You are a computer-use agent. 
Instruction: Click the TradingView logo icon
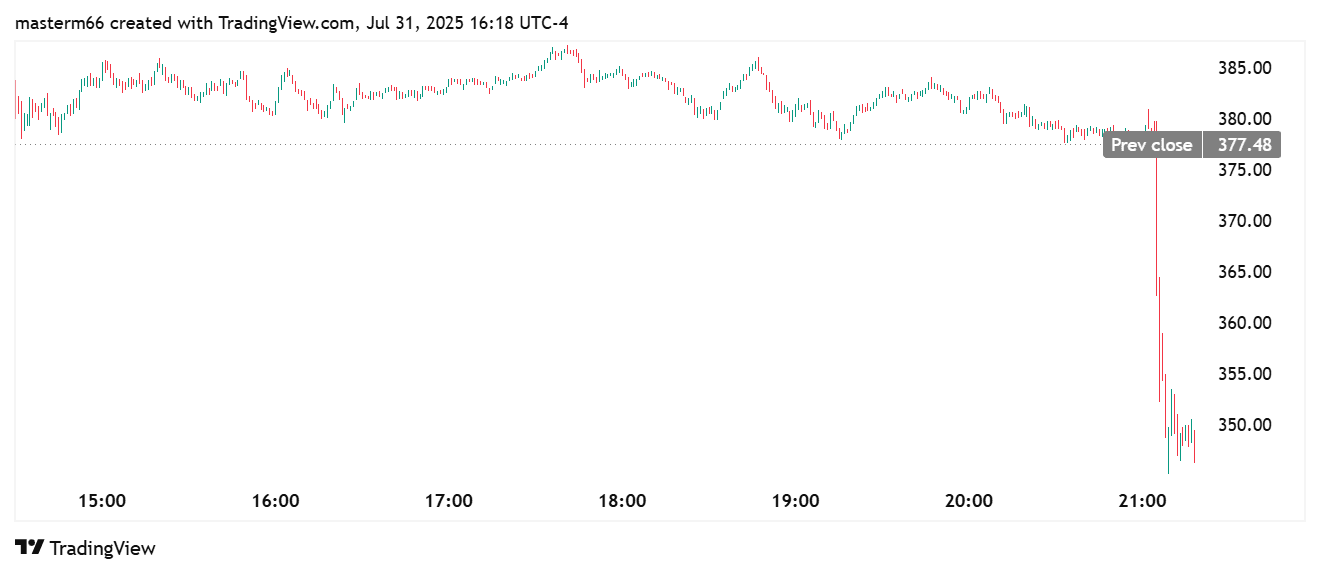[x=30, y=548]
